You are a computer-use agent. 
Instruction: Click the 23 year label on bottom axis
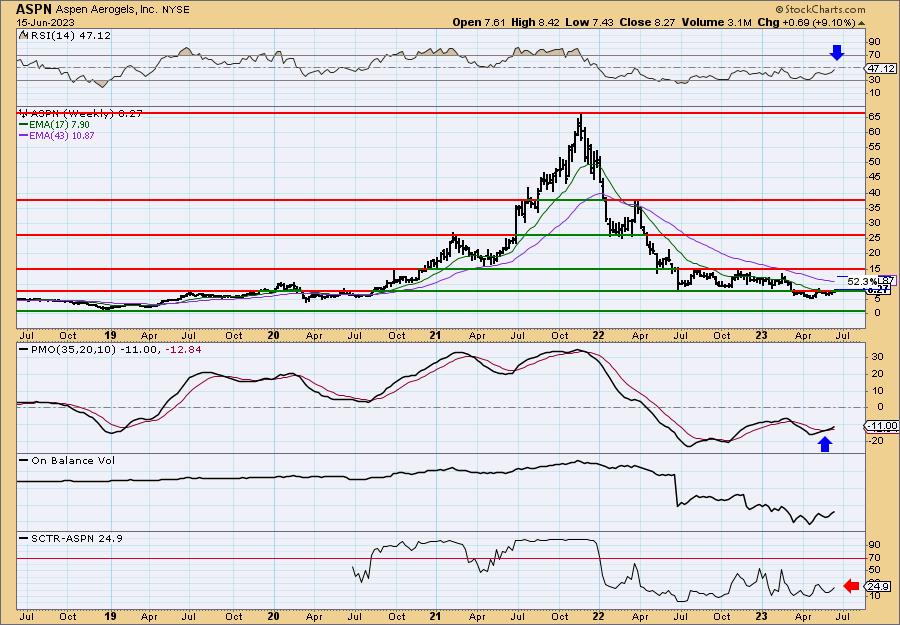(x=762, y=616)
